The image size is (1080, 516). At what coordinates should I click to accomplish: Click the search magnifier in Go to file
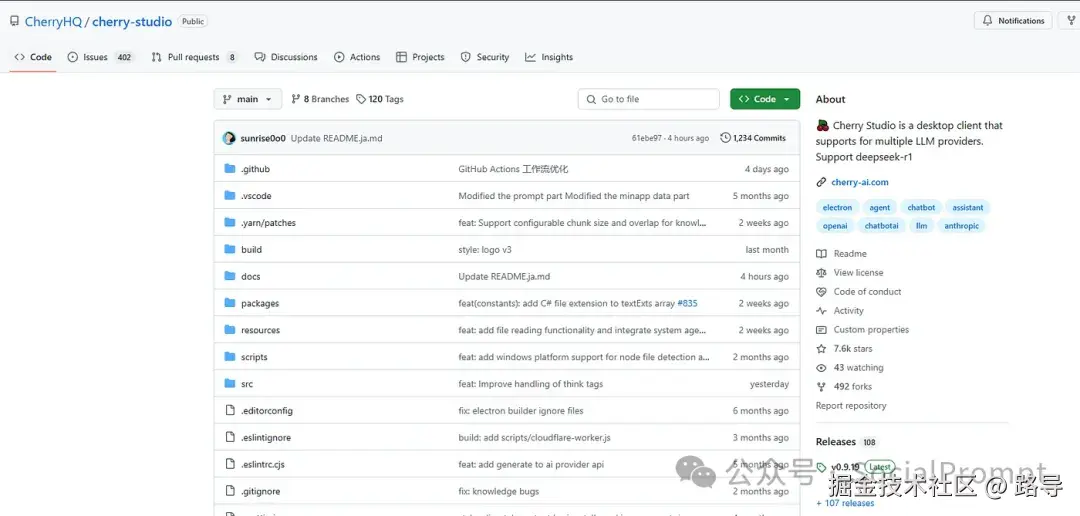click(x=591, y=99)
